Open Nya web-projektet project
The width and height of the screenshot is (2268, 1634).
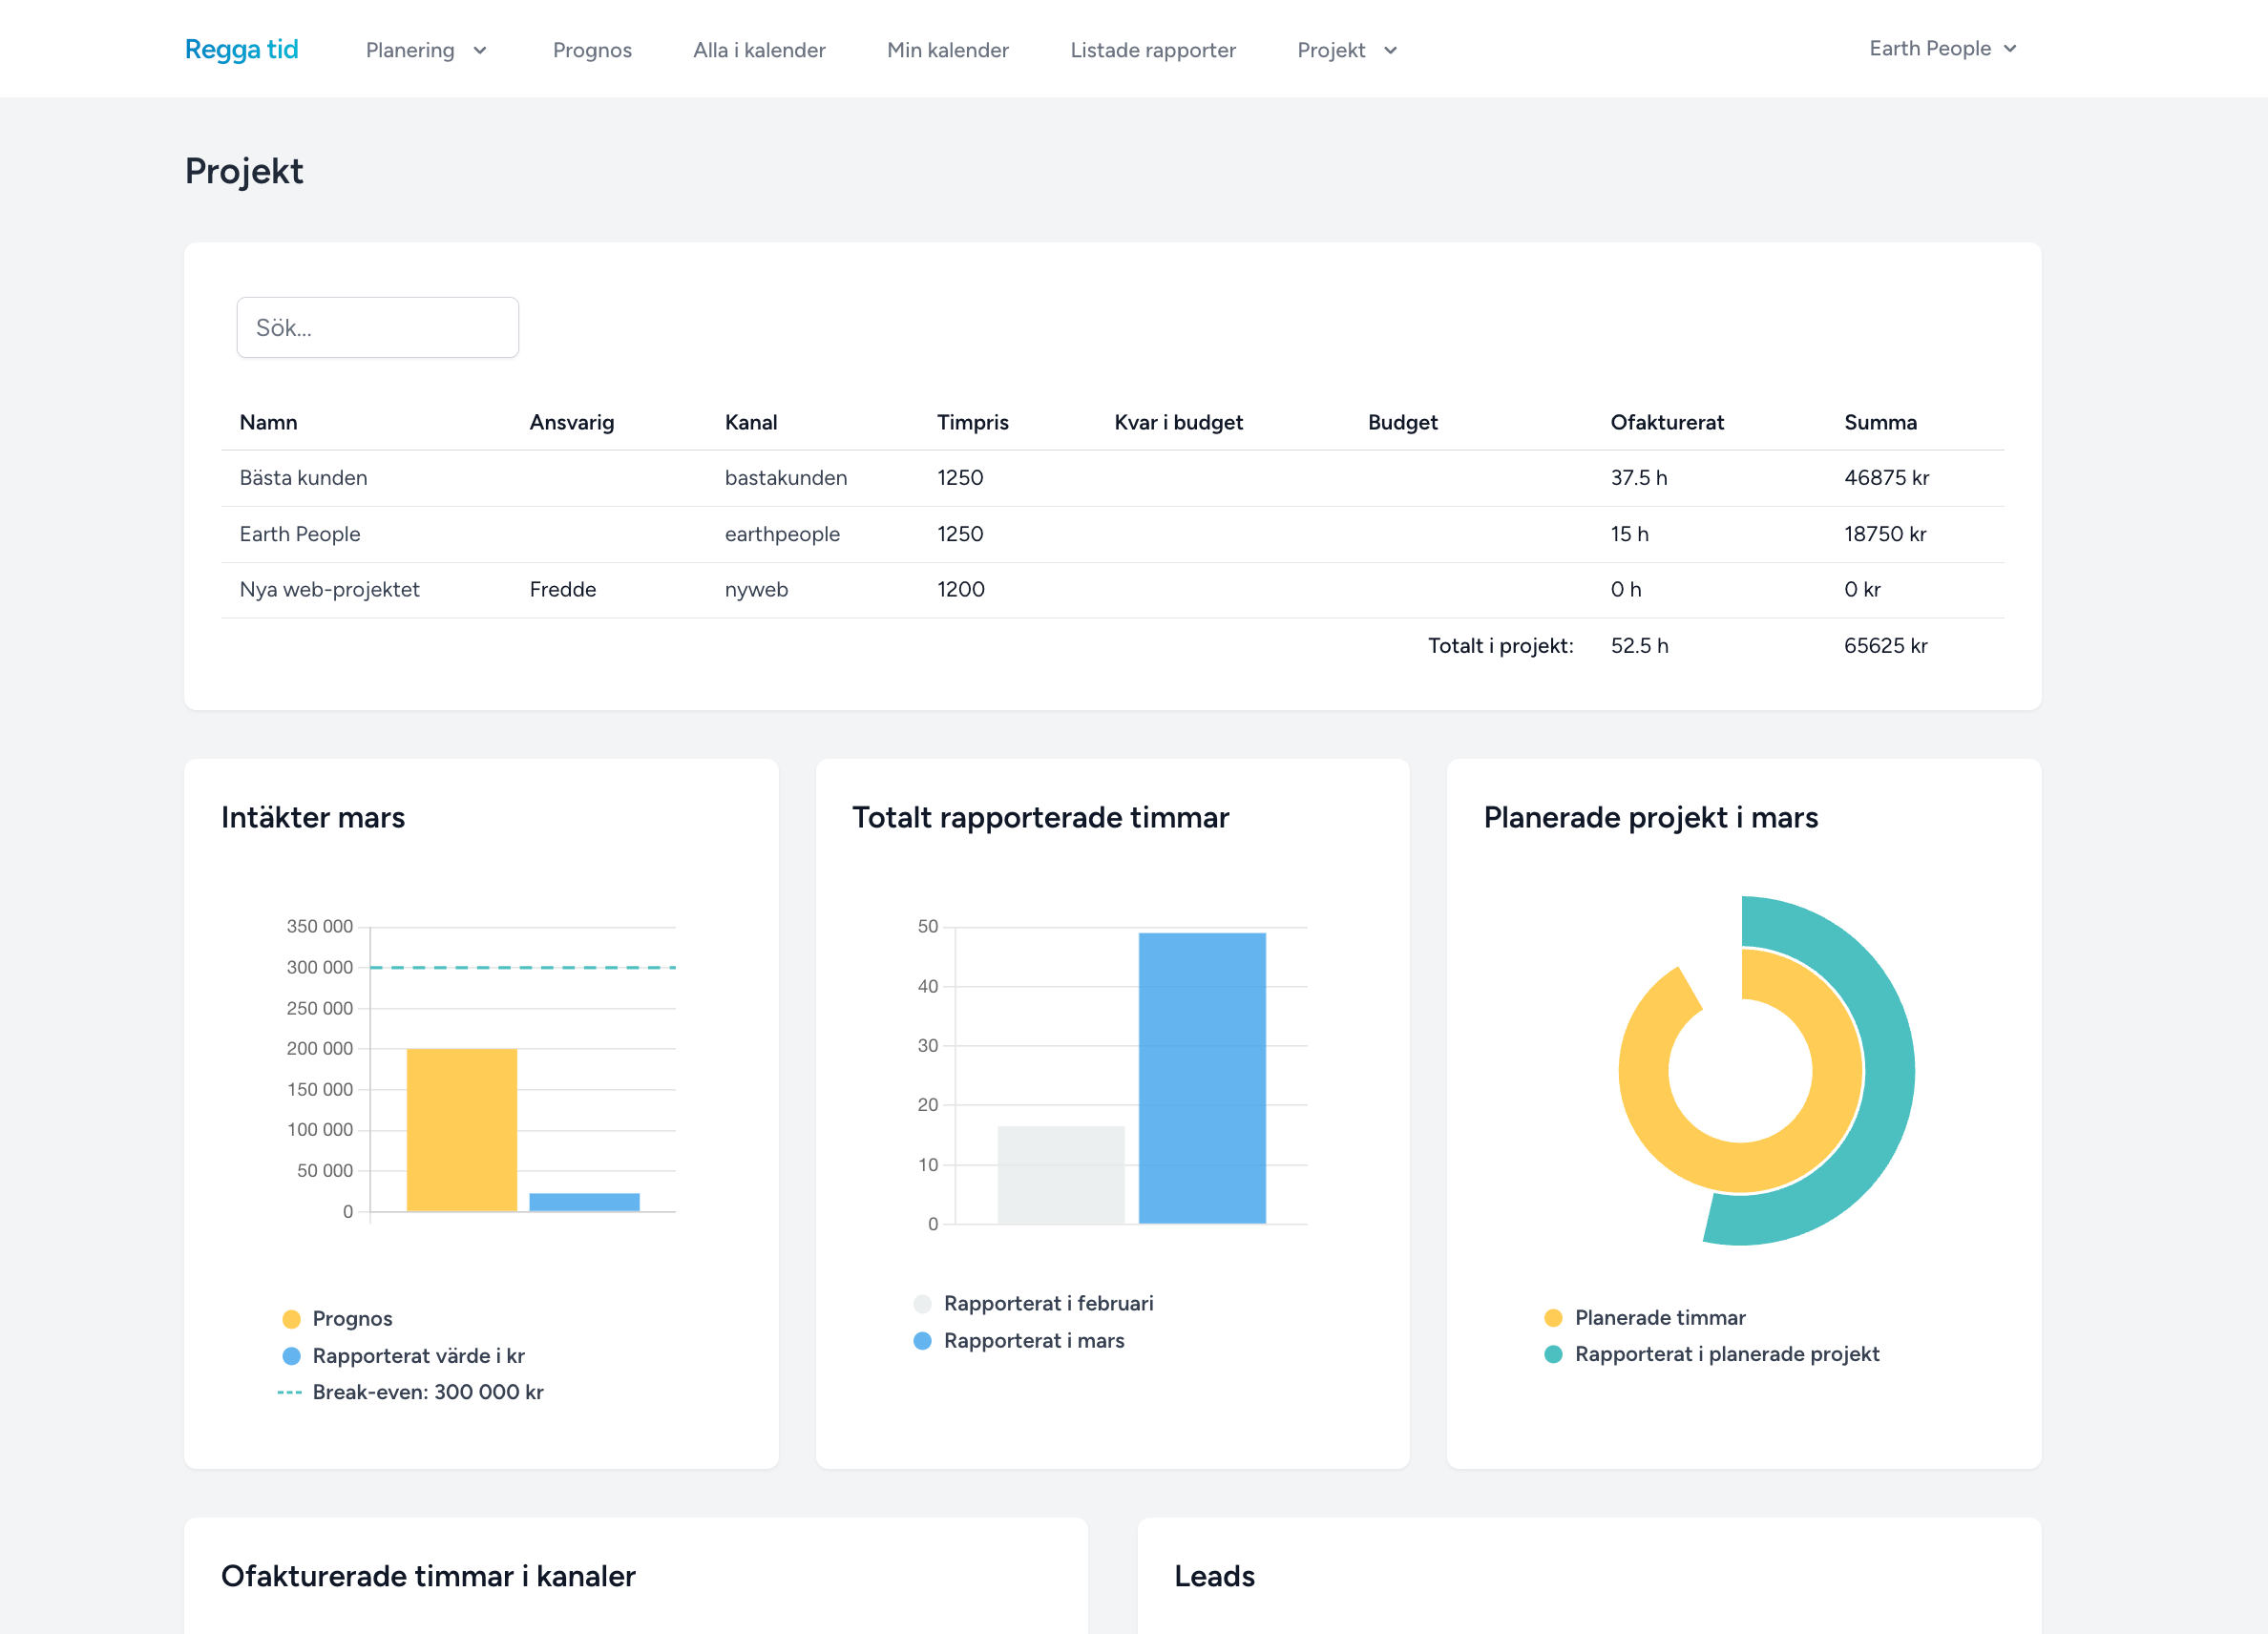click(329, 589)
